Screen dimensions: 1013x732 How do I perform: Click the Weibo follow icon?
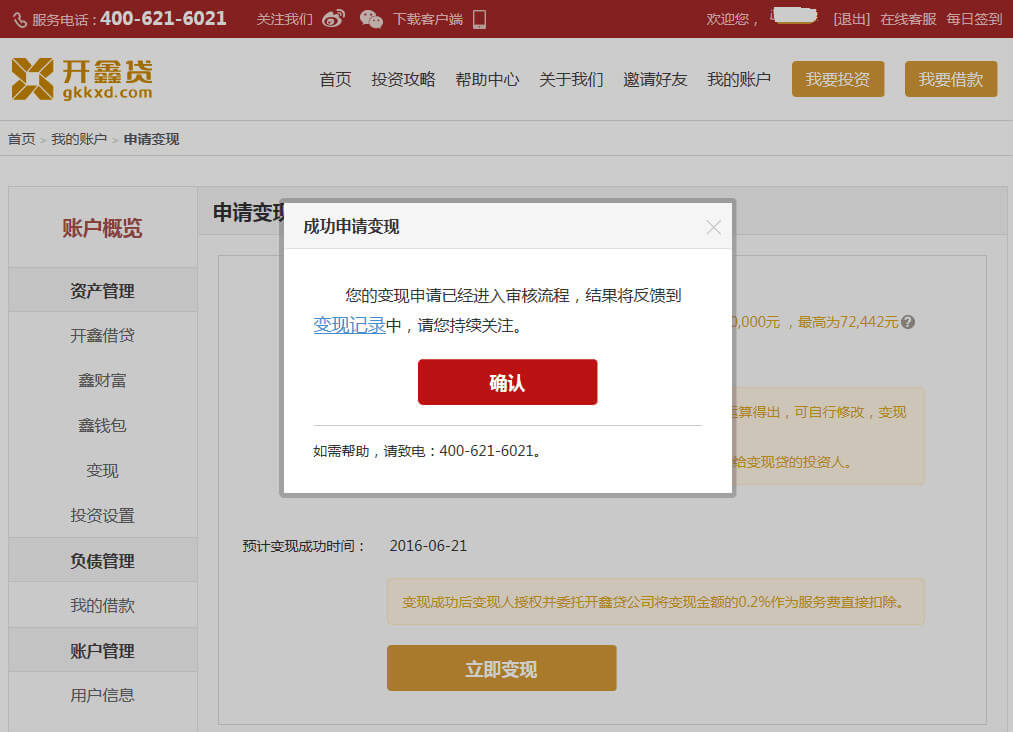click(x=334, y=19)
